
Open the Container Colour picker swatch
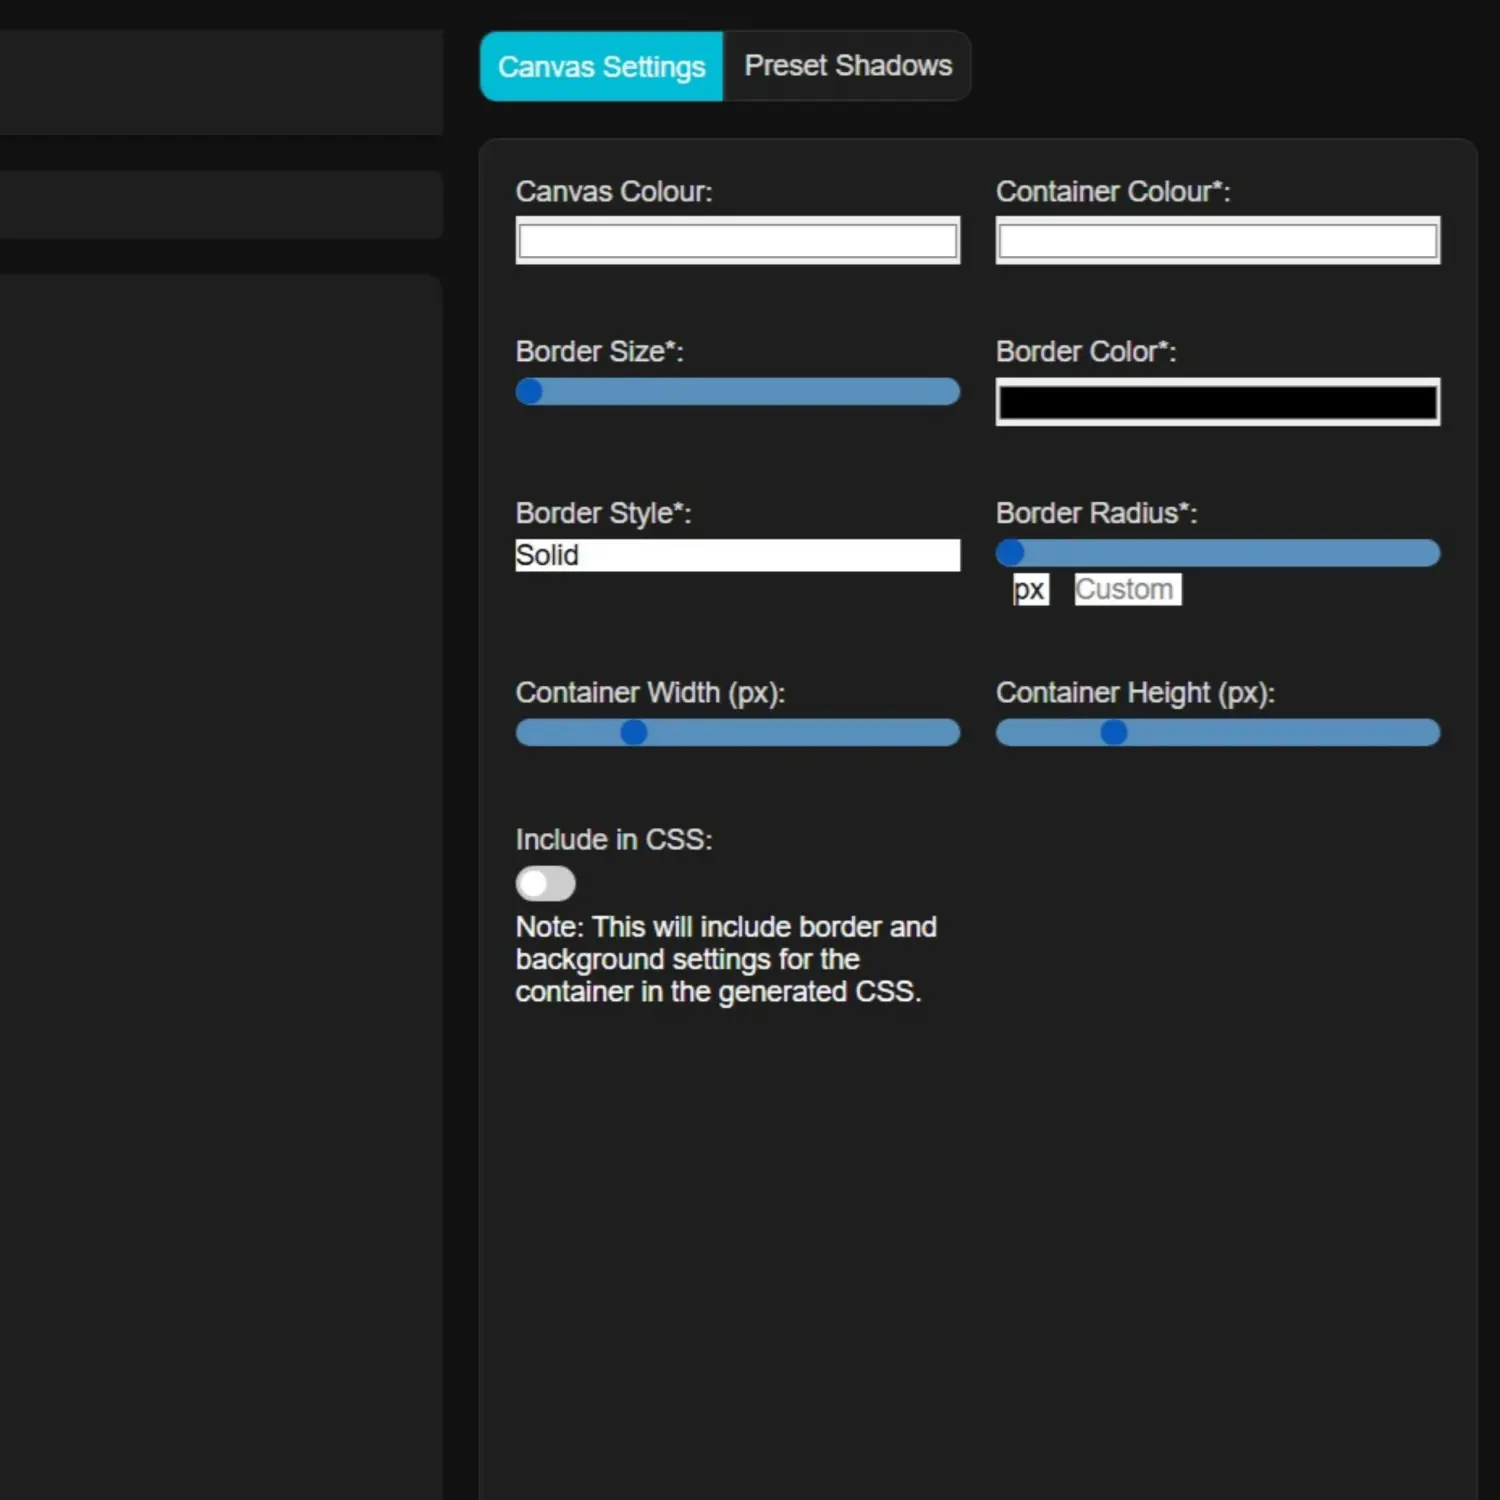(1217, 241)
